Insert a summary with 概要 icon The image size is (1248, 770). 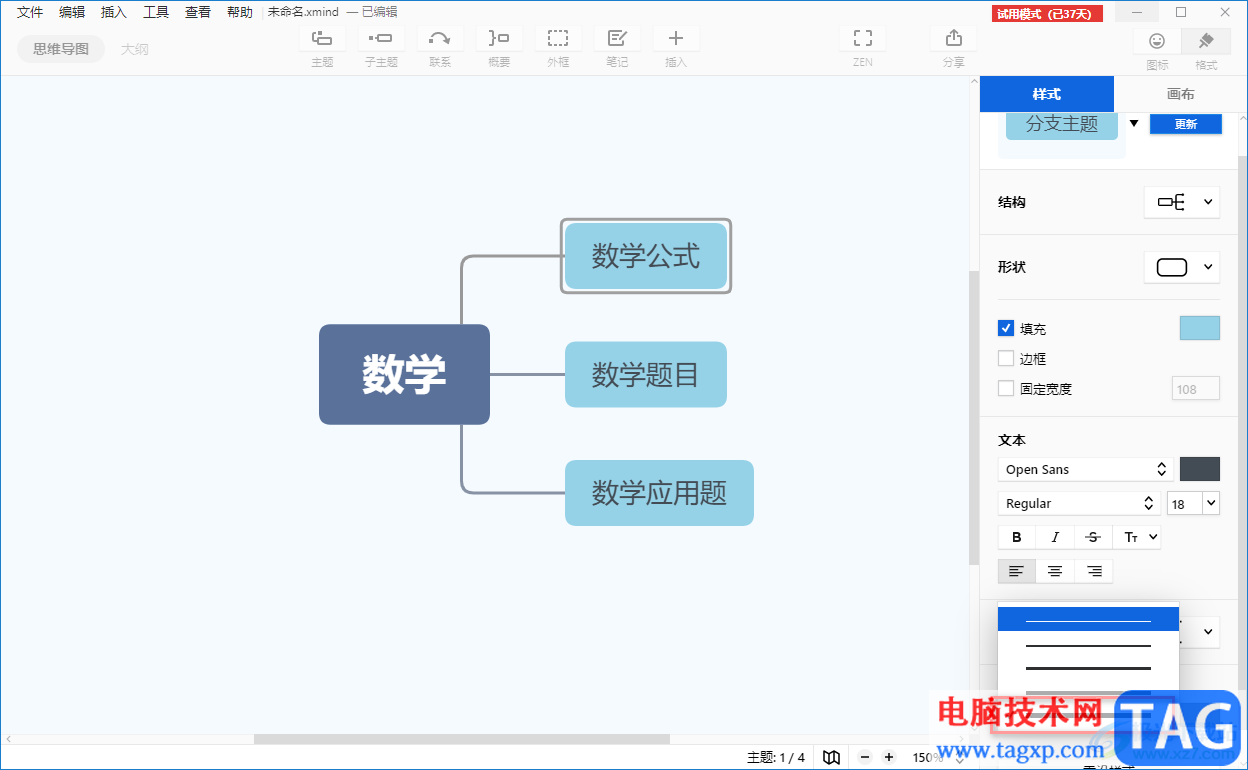(x=499, y=39)
